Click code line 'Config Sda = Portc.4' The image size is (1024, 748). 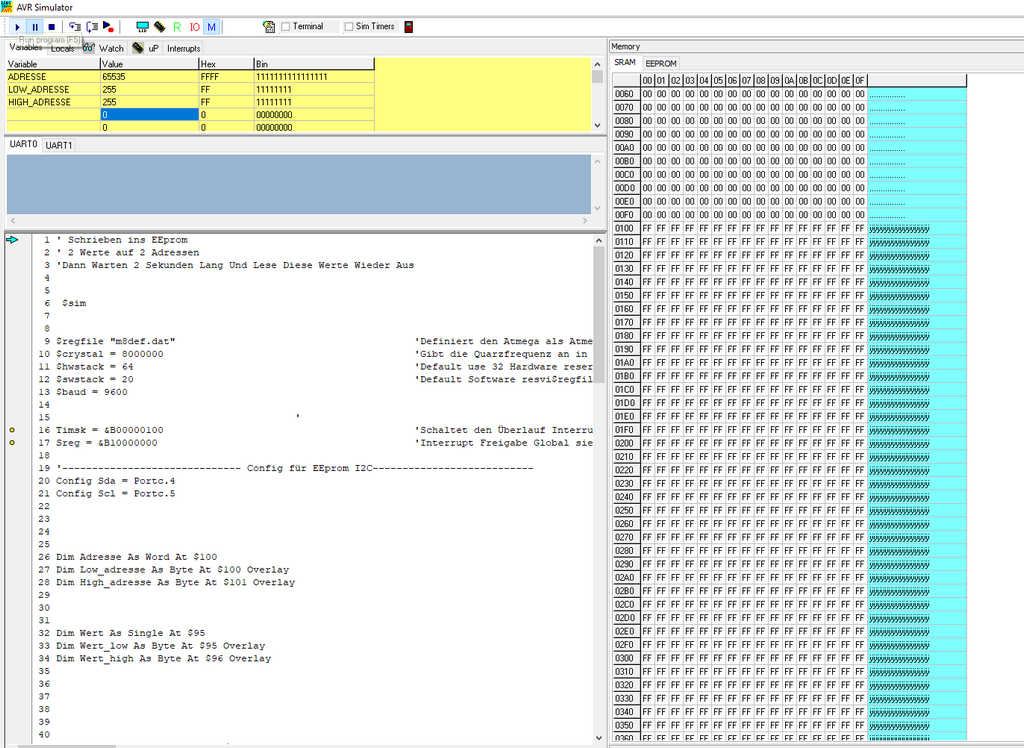click(x=116, y=481)
